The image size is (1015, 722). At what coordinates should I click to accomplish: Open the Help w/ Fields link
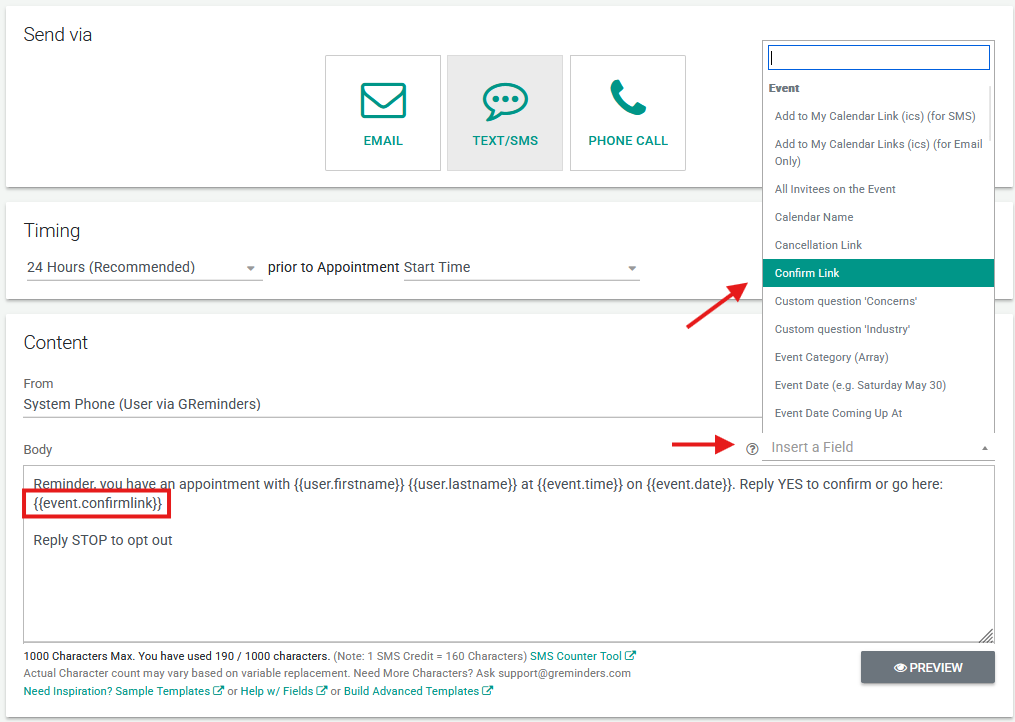(x=283, y=691)
